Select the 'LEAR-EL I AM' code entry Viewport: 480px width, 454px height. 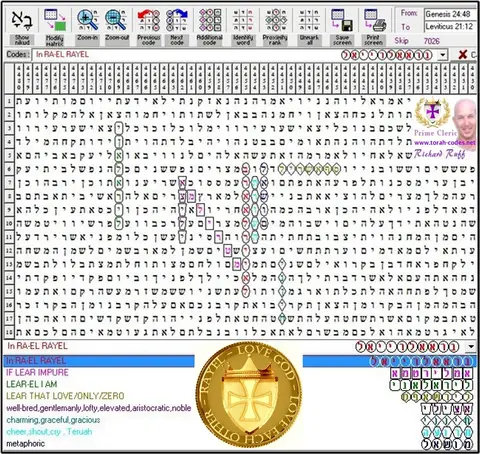coord(32,384)
